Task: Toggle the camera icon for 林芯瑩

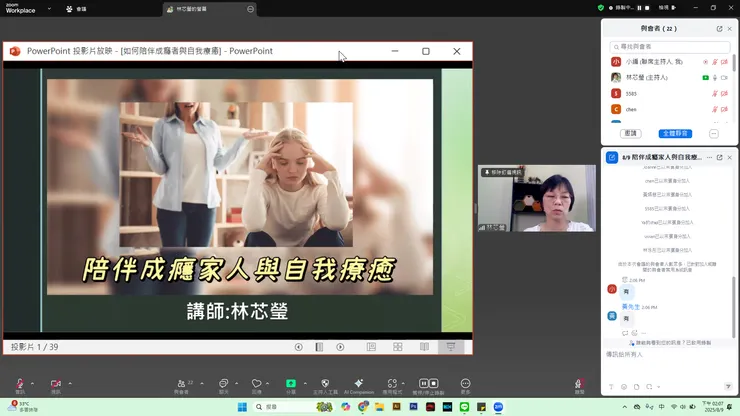Action: [724, 78]
